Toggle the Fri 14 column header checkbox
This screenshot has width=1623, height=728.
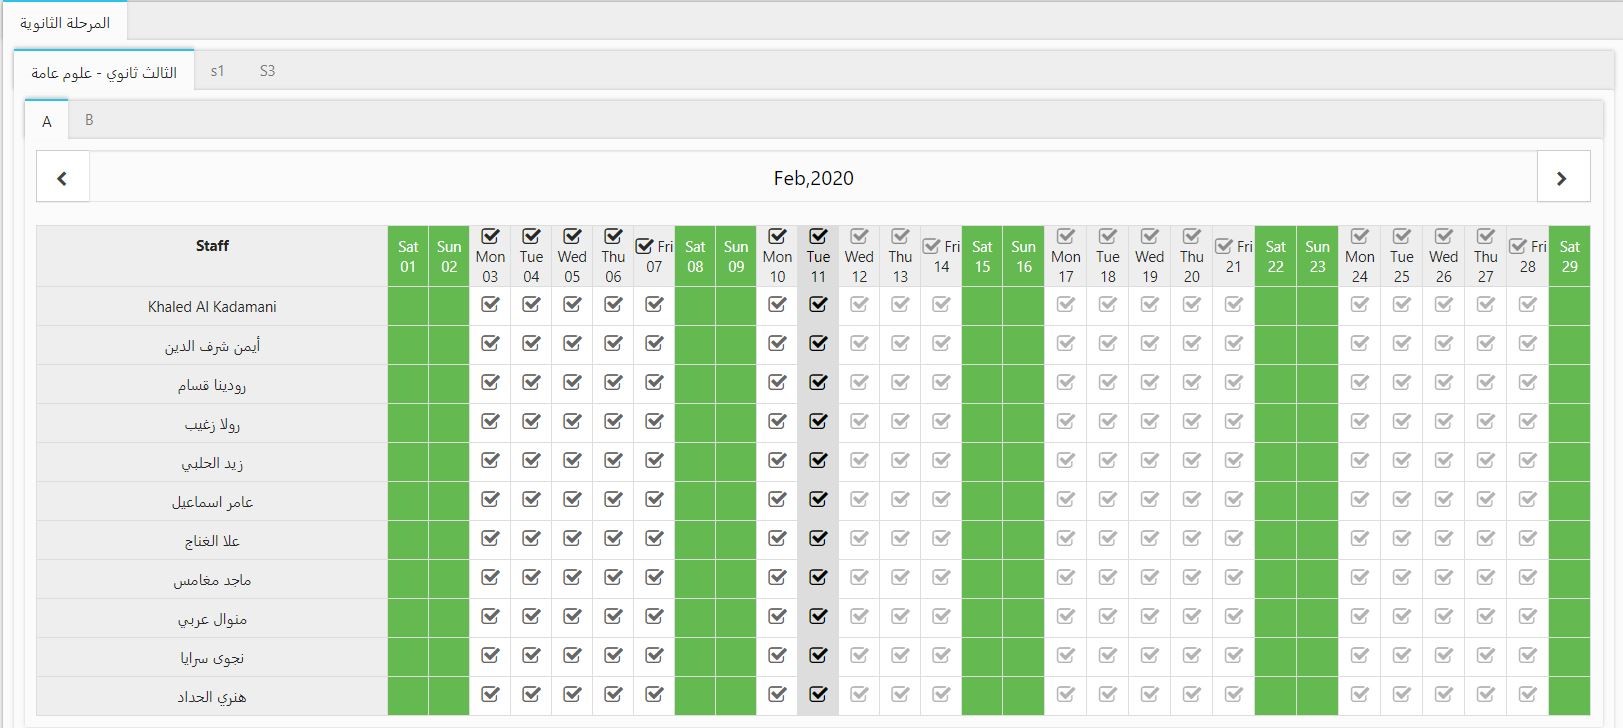(x=932, y=246)
